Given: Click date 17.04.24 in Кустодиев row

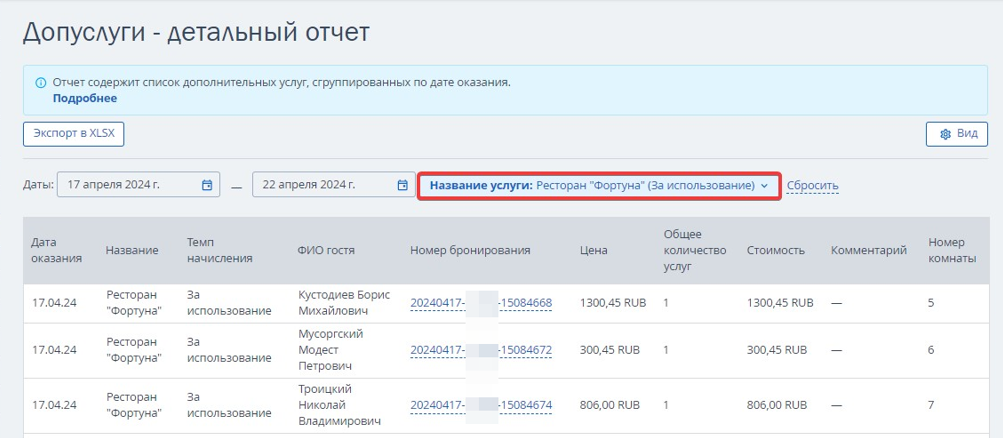Looking at the screenshot, I should coord(54,302).
